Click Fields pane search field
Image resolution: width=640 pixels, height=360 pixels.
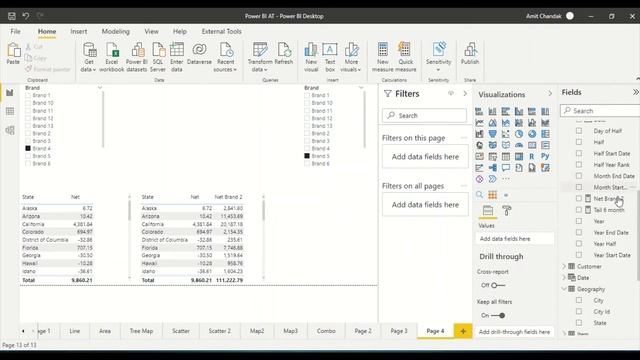pos(600,111)
